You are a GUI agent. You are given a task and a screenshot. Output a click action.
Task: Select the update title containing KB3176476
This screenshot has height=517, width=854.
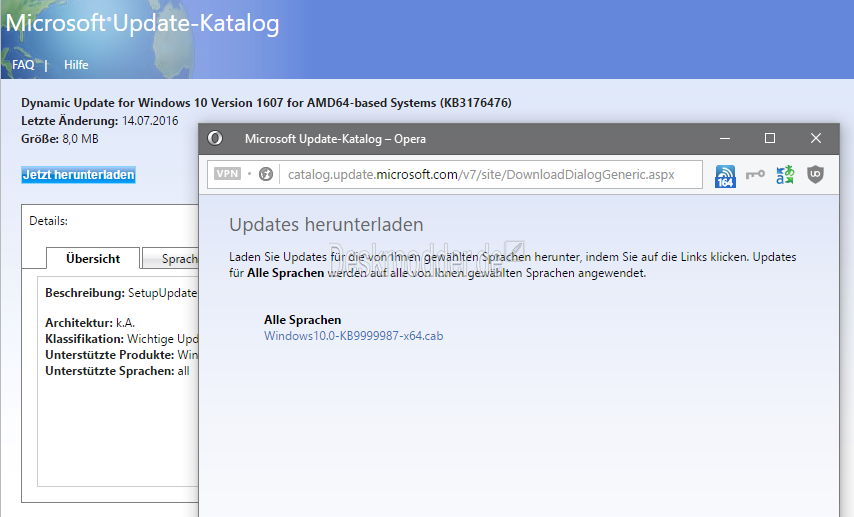coord(266,102)
